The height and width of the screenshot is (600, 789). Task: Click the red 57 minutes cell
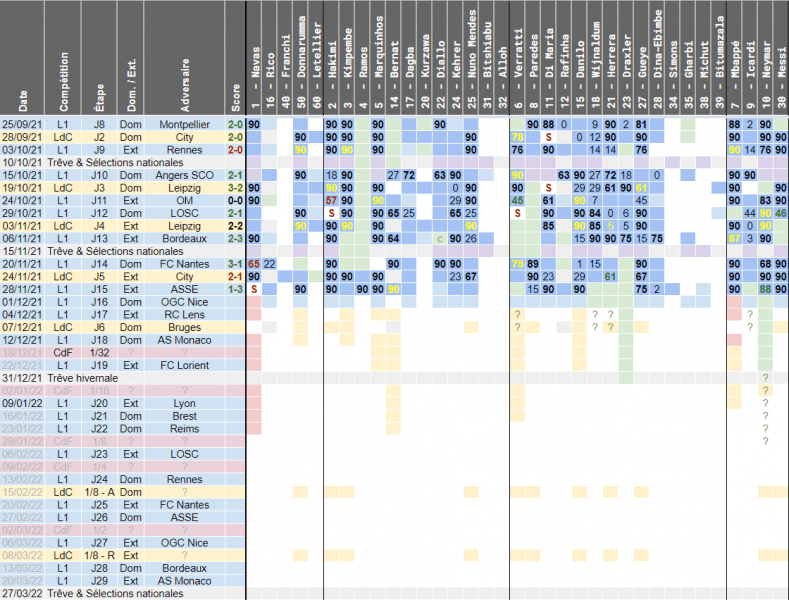pyautogui.click(x=331, y=200)
